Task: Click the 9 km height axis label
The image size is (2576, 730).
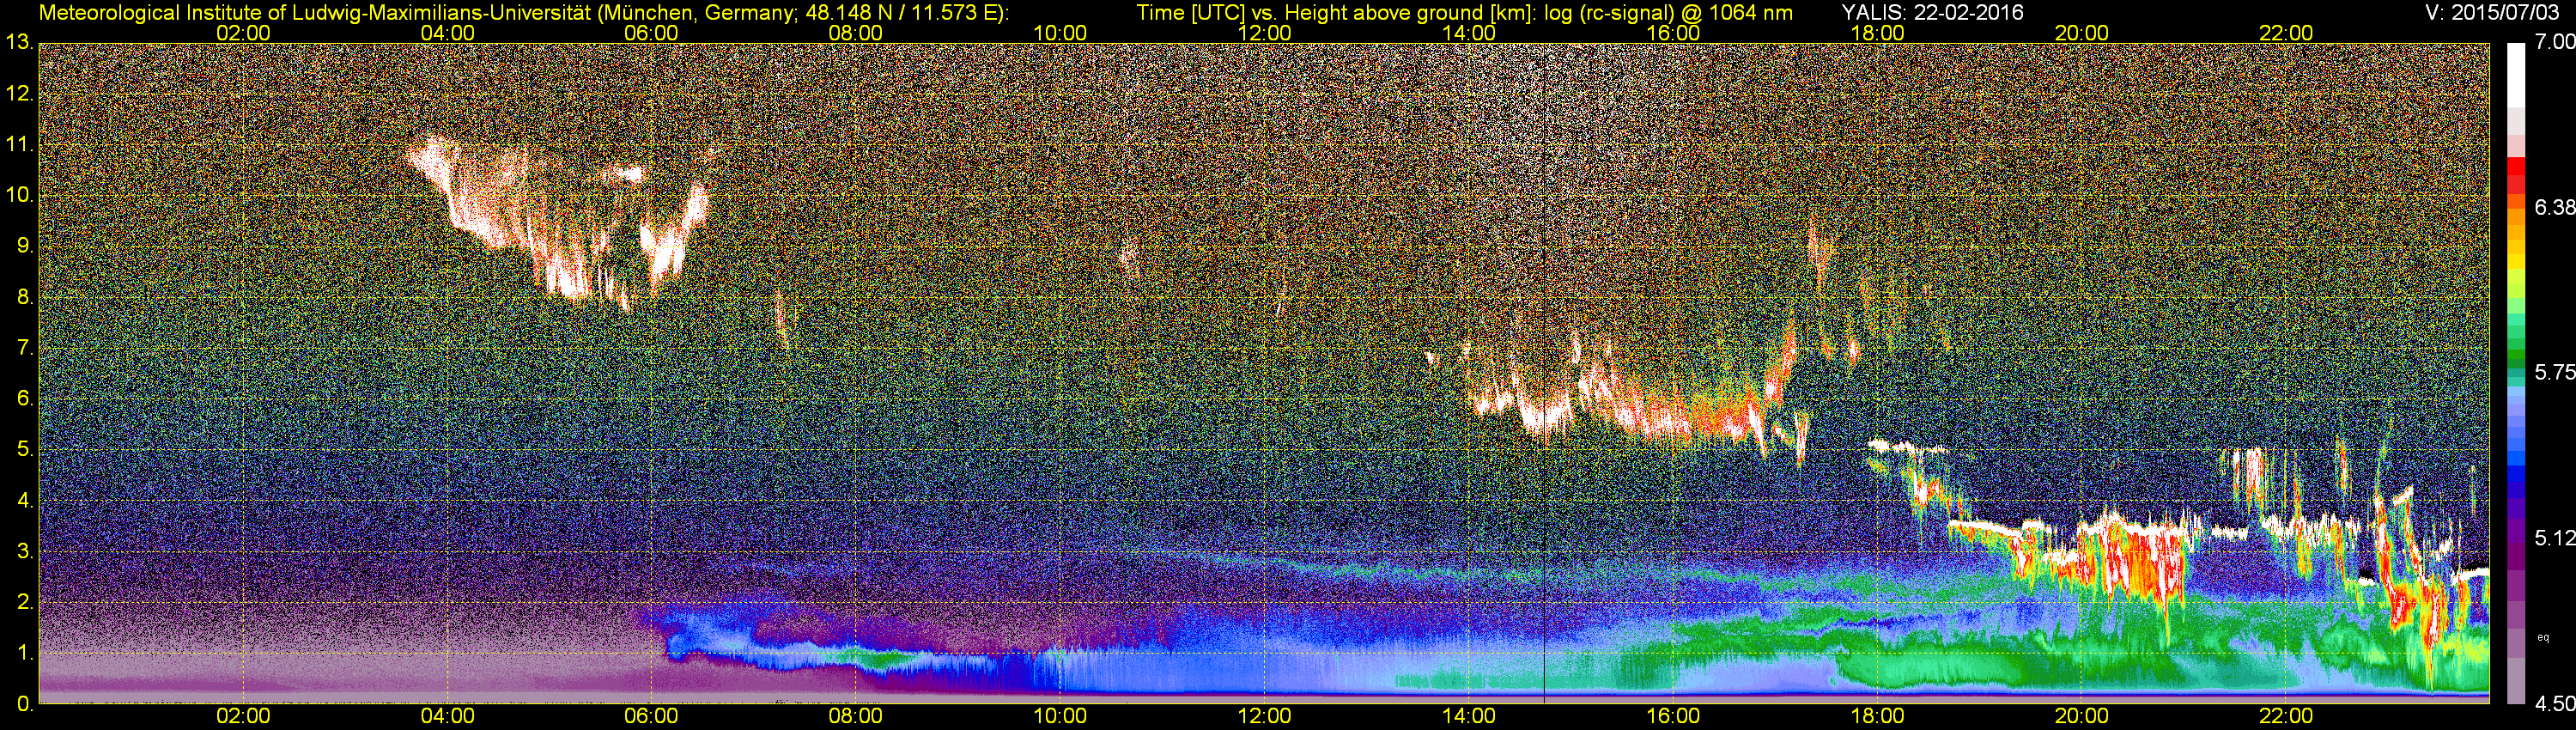Action: point(24,246)
